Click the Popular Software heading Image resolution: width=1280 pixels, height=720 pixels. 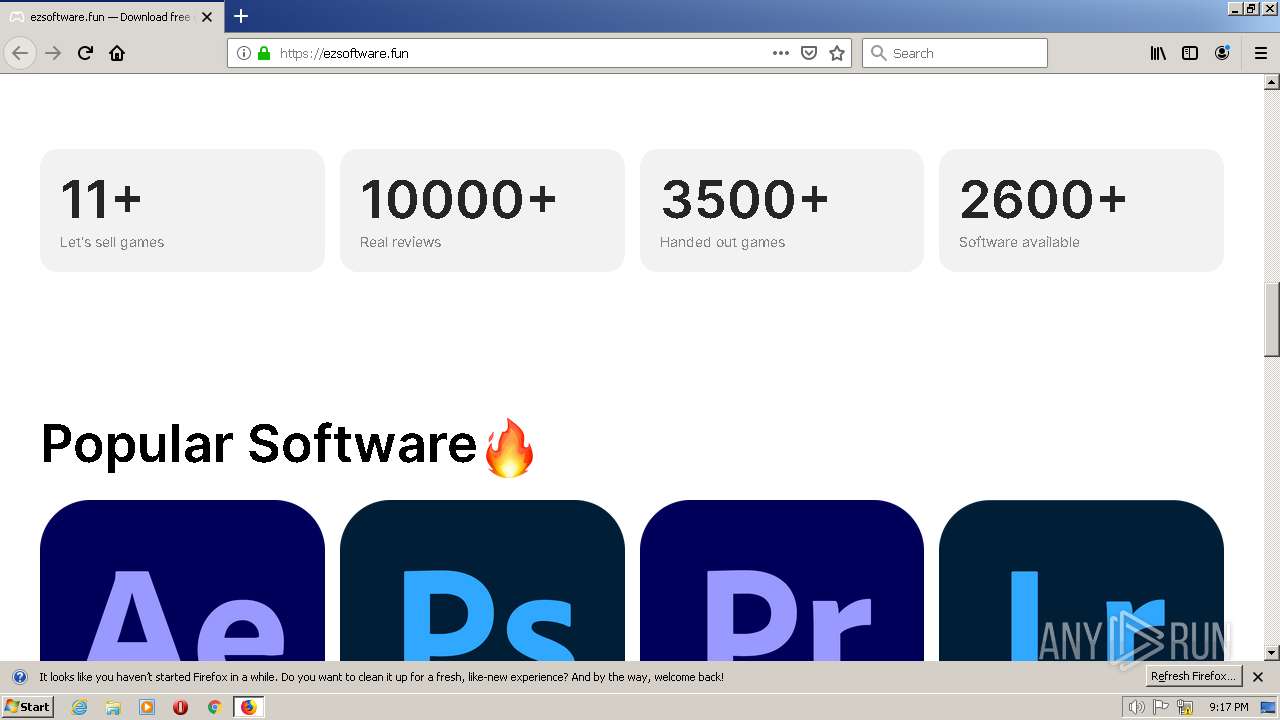[x=288, y=445]
